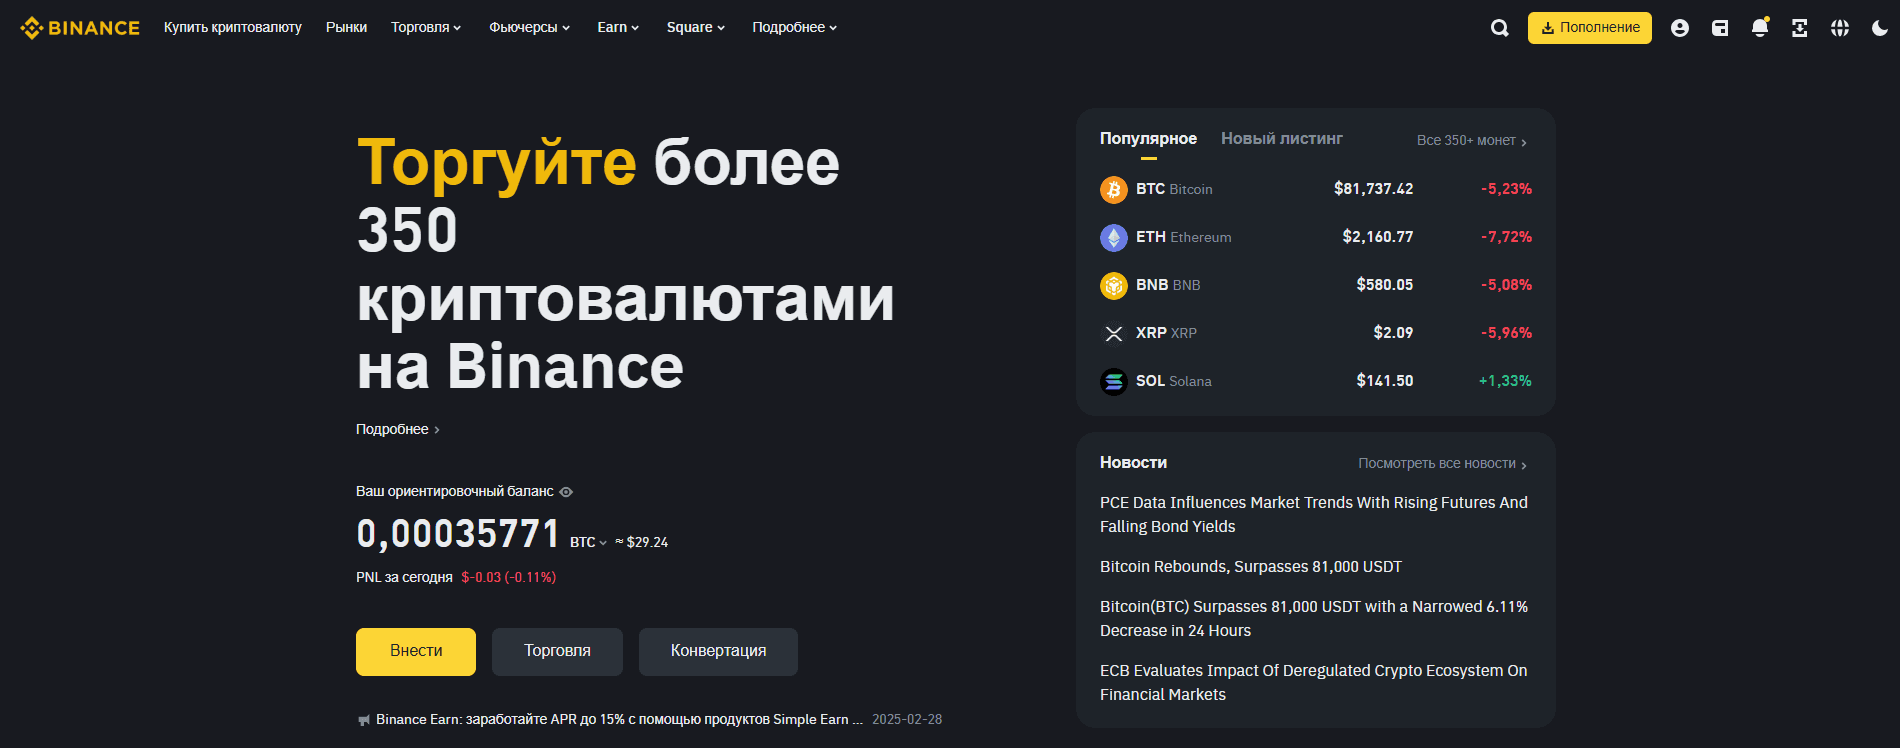
Task: Click the ≈ $29.24 estimate
Action: pos(641,542)
